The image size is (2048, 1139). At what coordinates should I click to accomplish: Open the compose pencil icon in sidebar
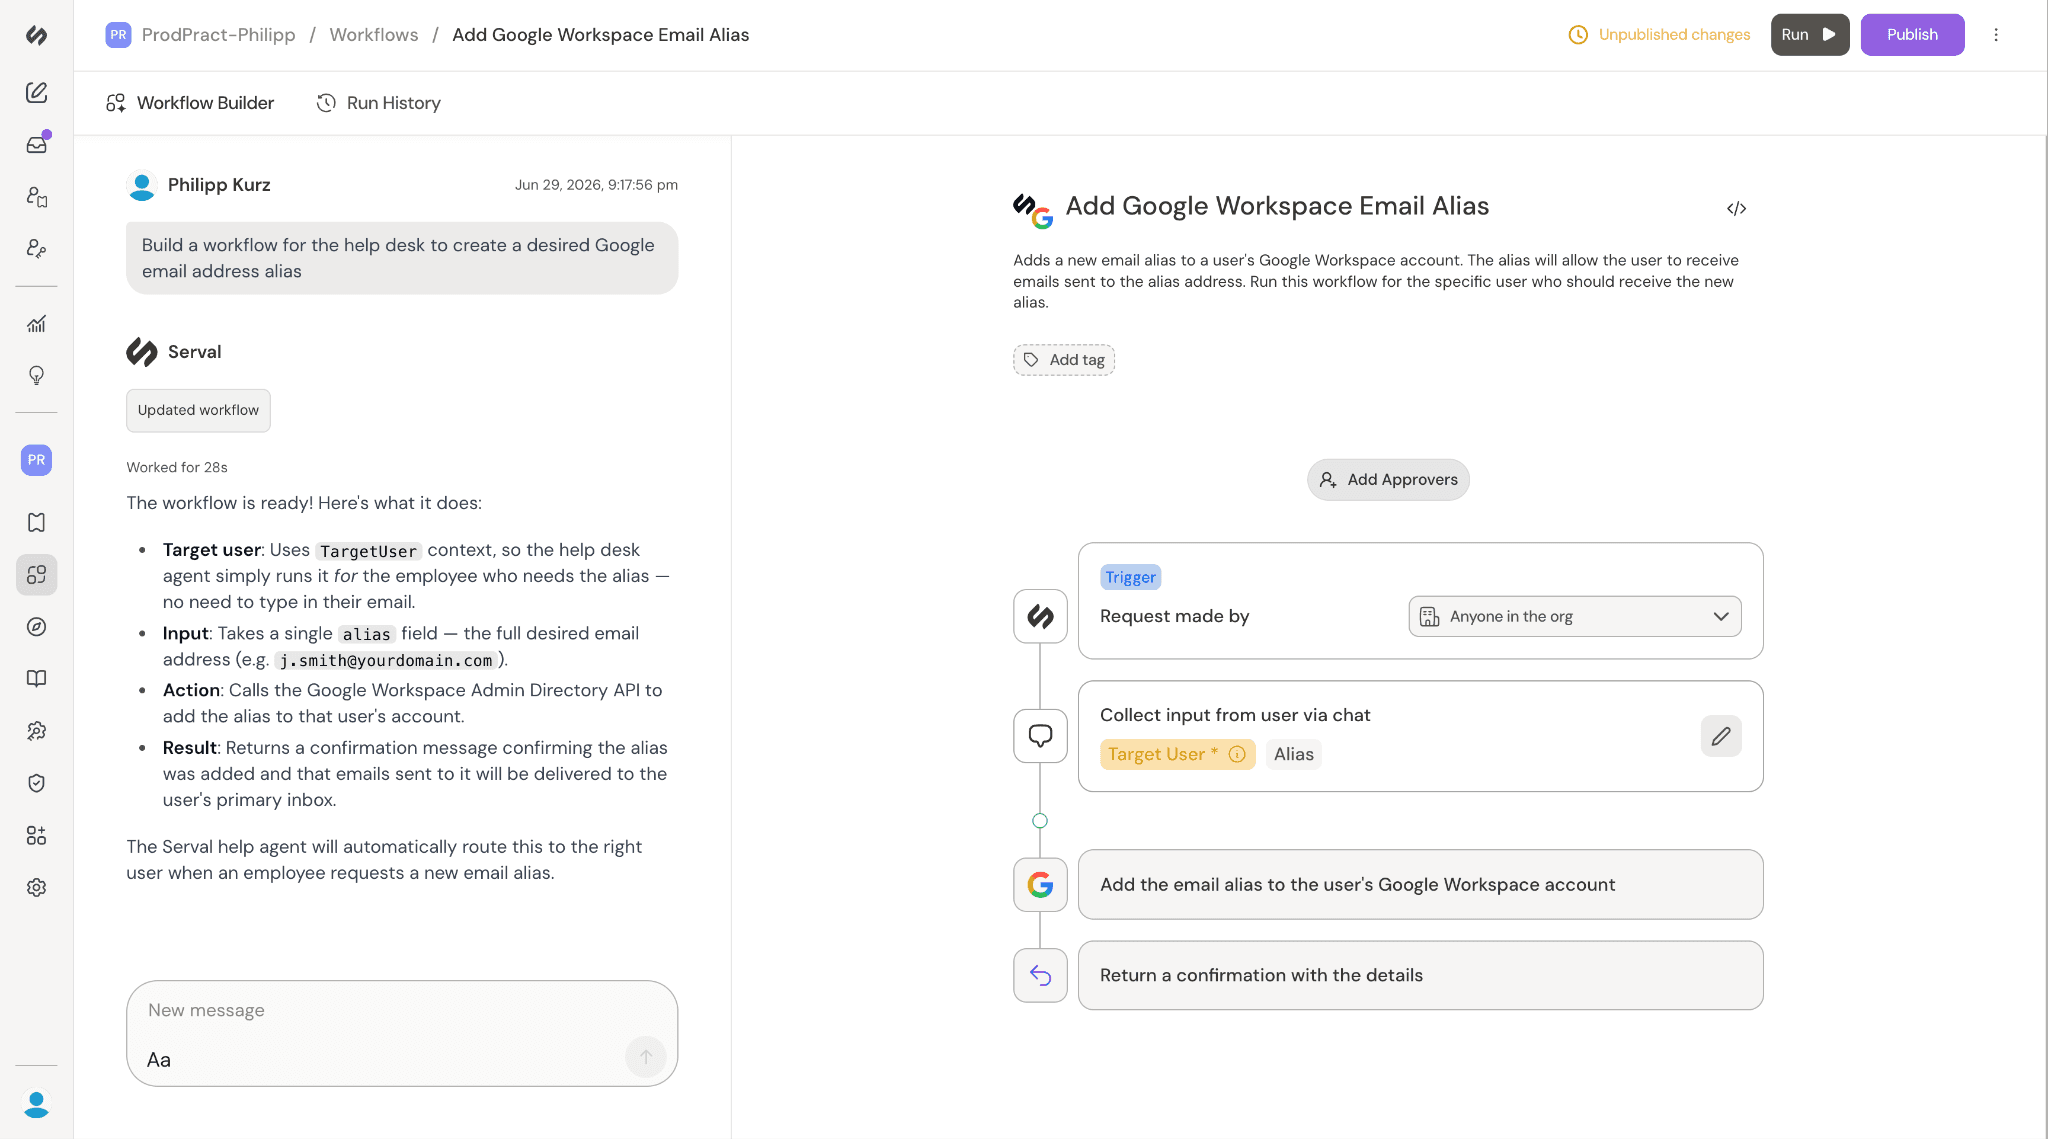pos(36,92)
